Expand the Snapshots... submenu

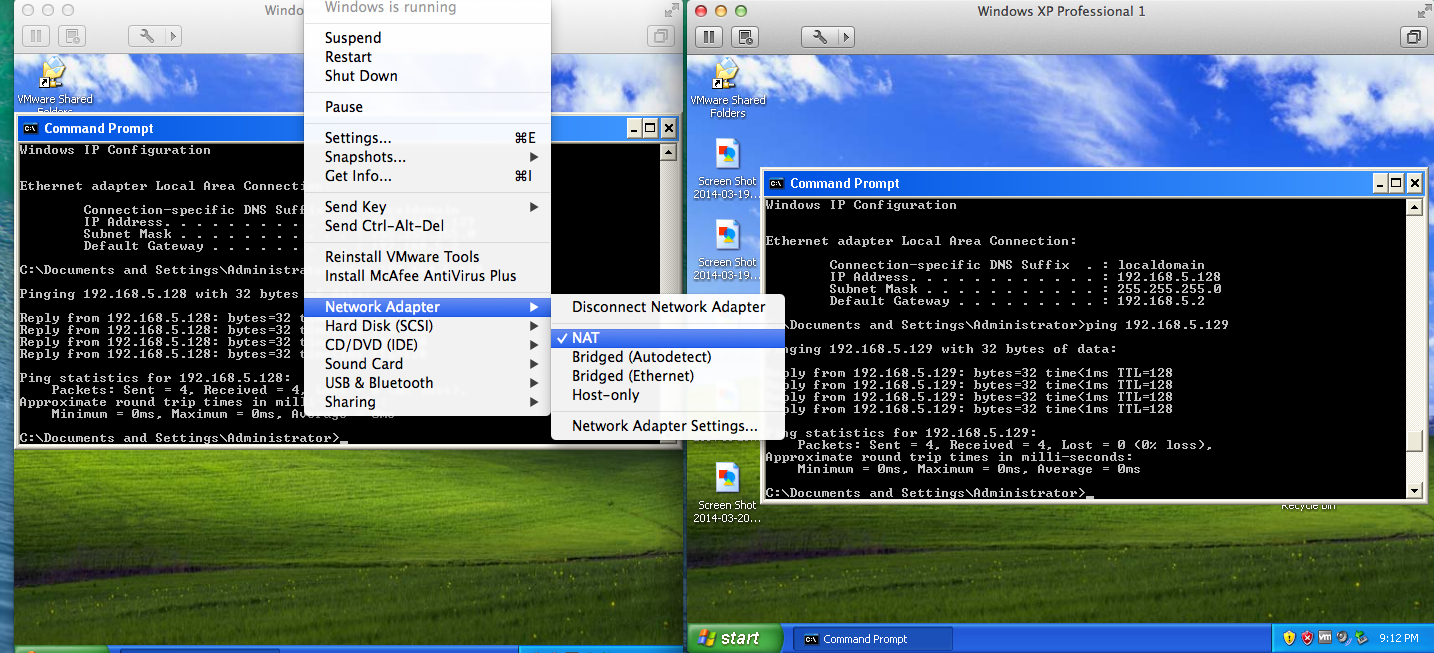[427, 157]
